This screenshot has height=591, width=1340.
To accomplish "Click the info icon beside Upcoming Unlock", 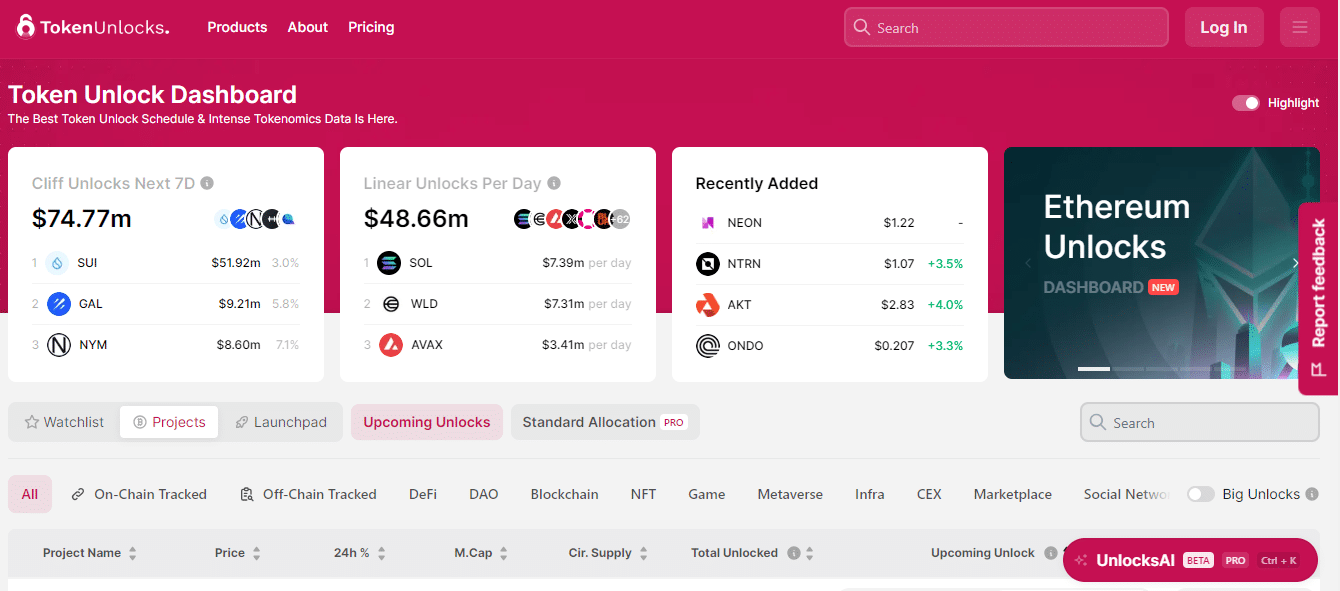I will click(1051, 553).
